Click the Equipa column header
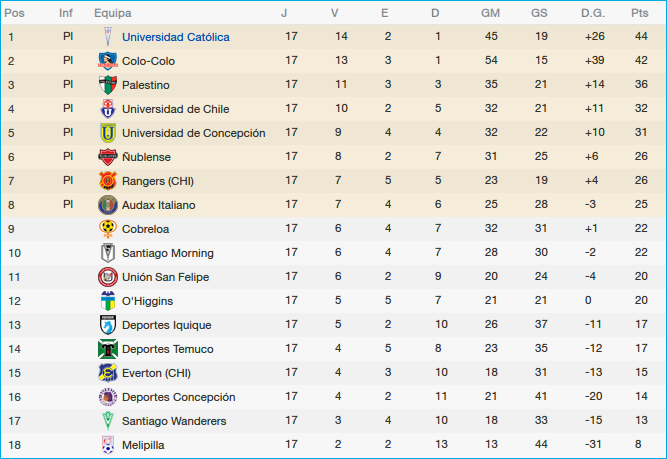667x459 pixels. pyautogui.click(x=112, y=13)
